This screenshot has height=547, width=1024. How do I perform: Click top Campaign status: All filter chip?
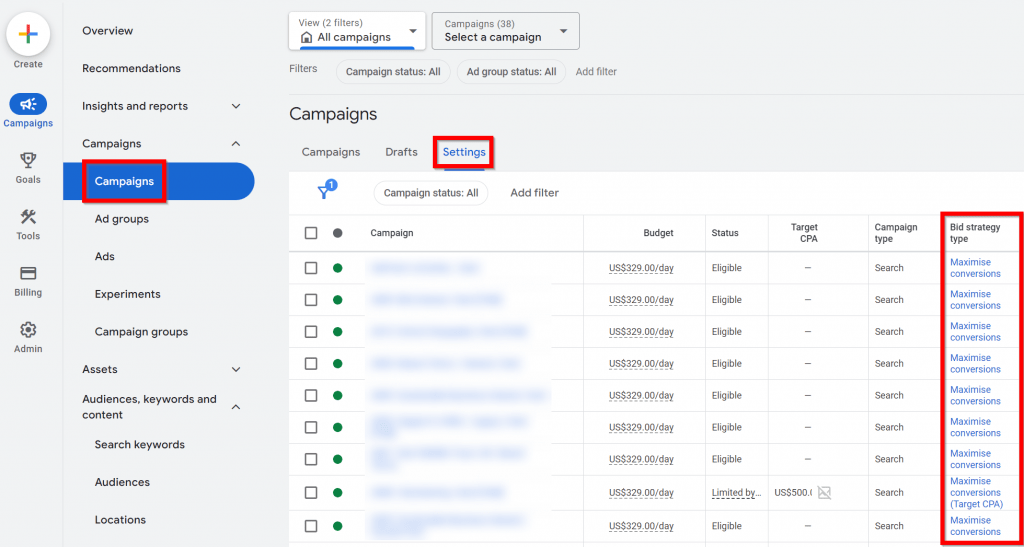(x=393, y=72)
